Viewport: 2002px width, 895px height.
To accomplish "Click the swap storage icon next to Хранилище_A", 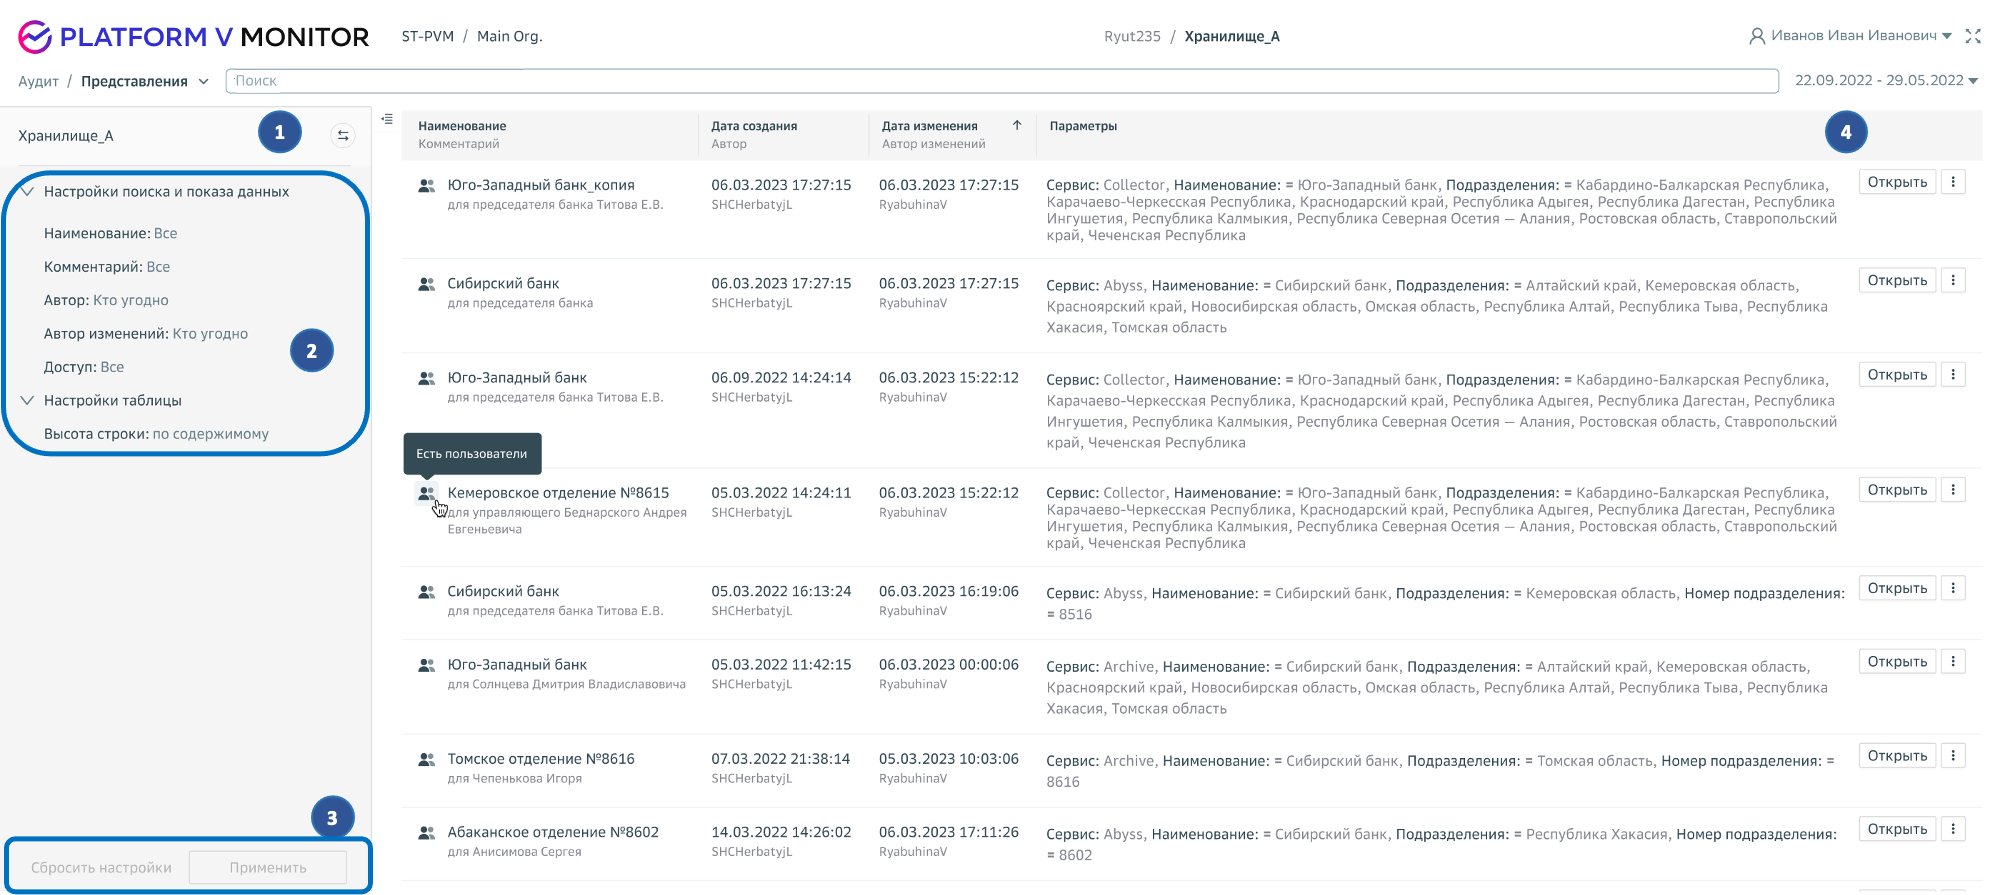I will [x=342, y=135].
